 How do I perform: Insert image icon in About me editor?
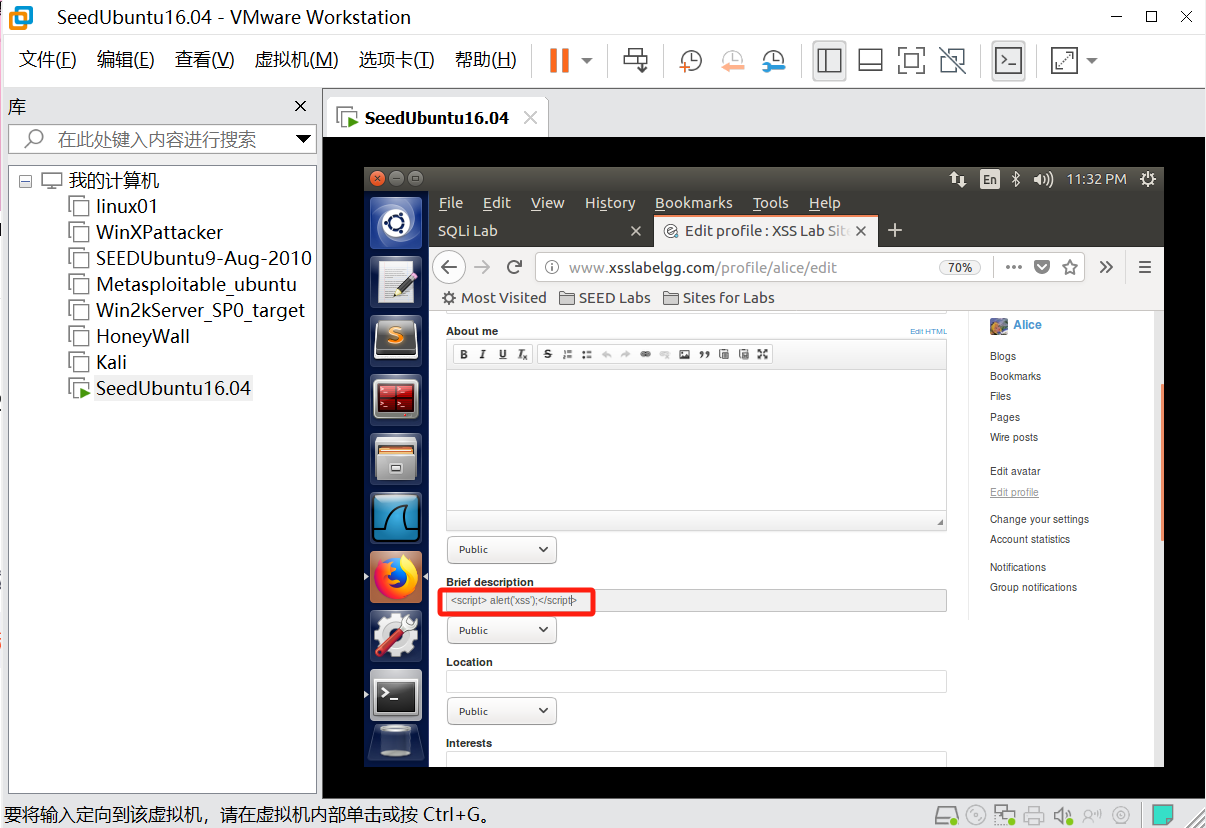(684, 354)
